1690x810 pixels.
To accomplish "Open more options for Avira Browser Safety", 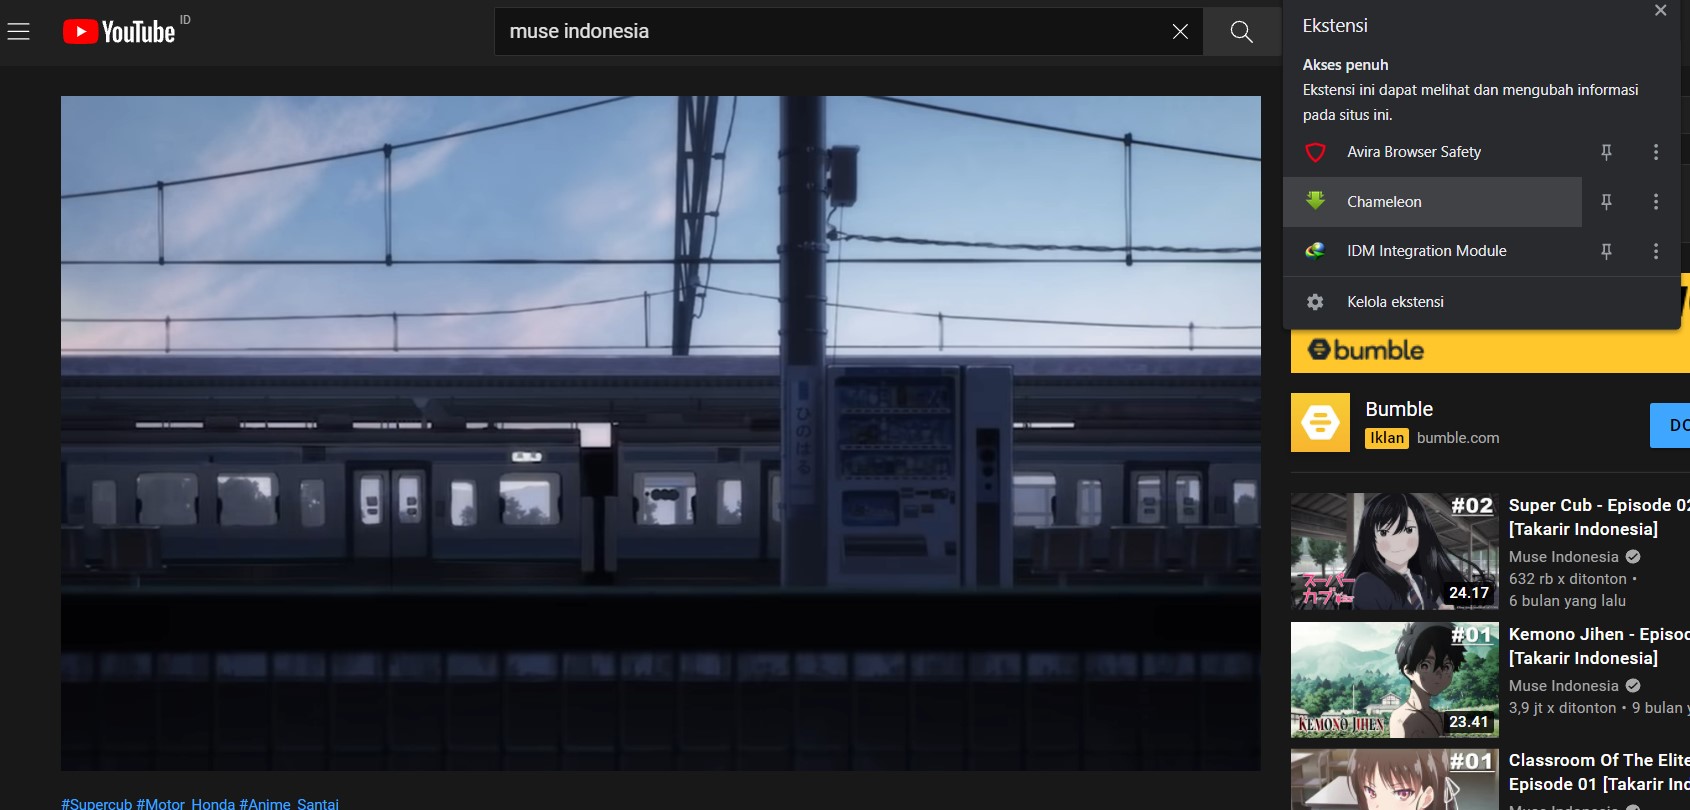I will coord(1656,152).
